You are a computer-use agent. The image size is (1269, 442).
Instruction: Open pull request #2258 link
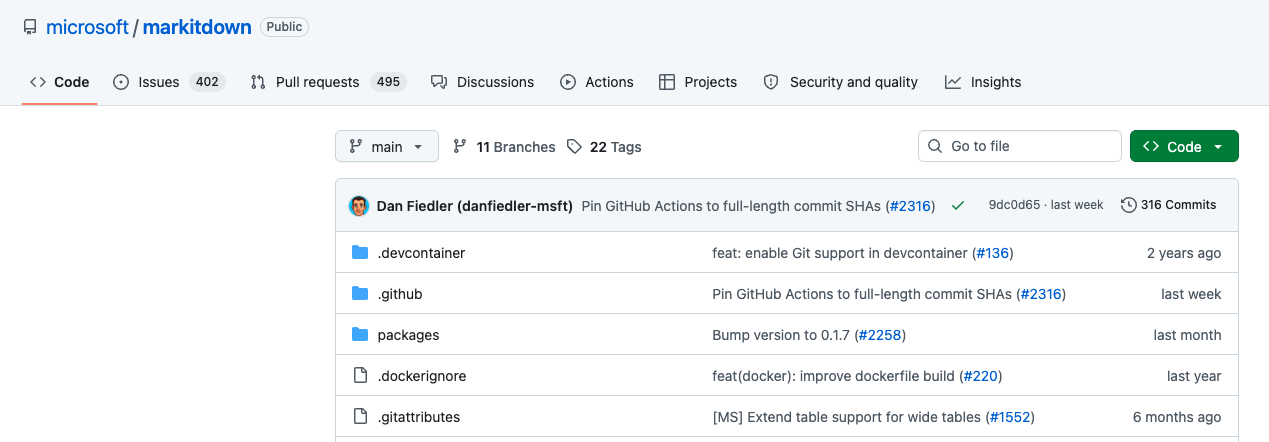pos(880,335)
